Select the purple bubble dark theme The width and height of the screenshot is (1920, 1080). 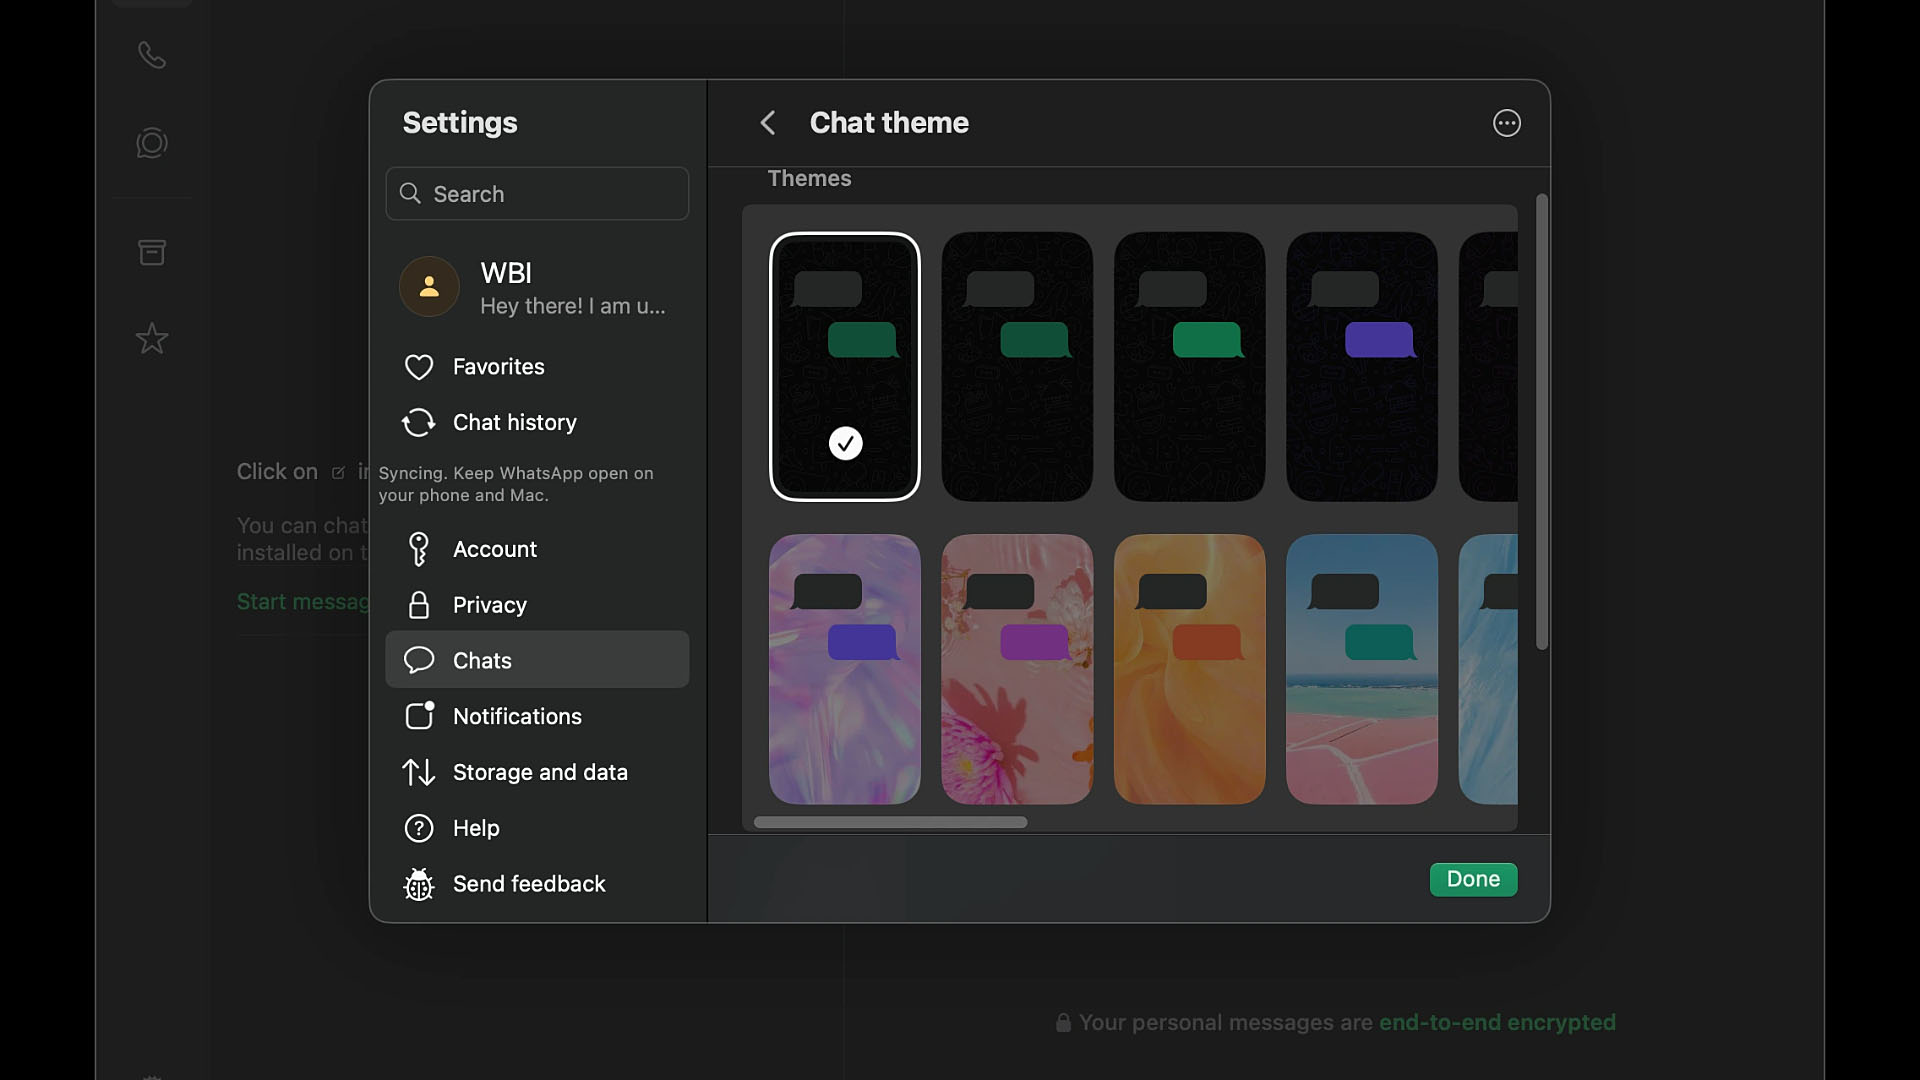click(x=1361, y=367)
